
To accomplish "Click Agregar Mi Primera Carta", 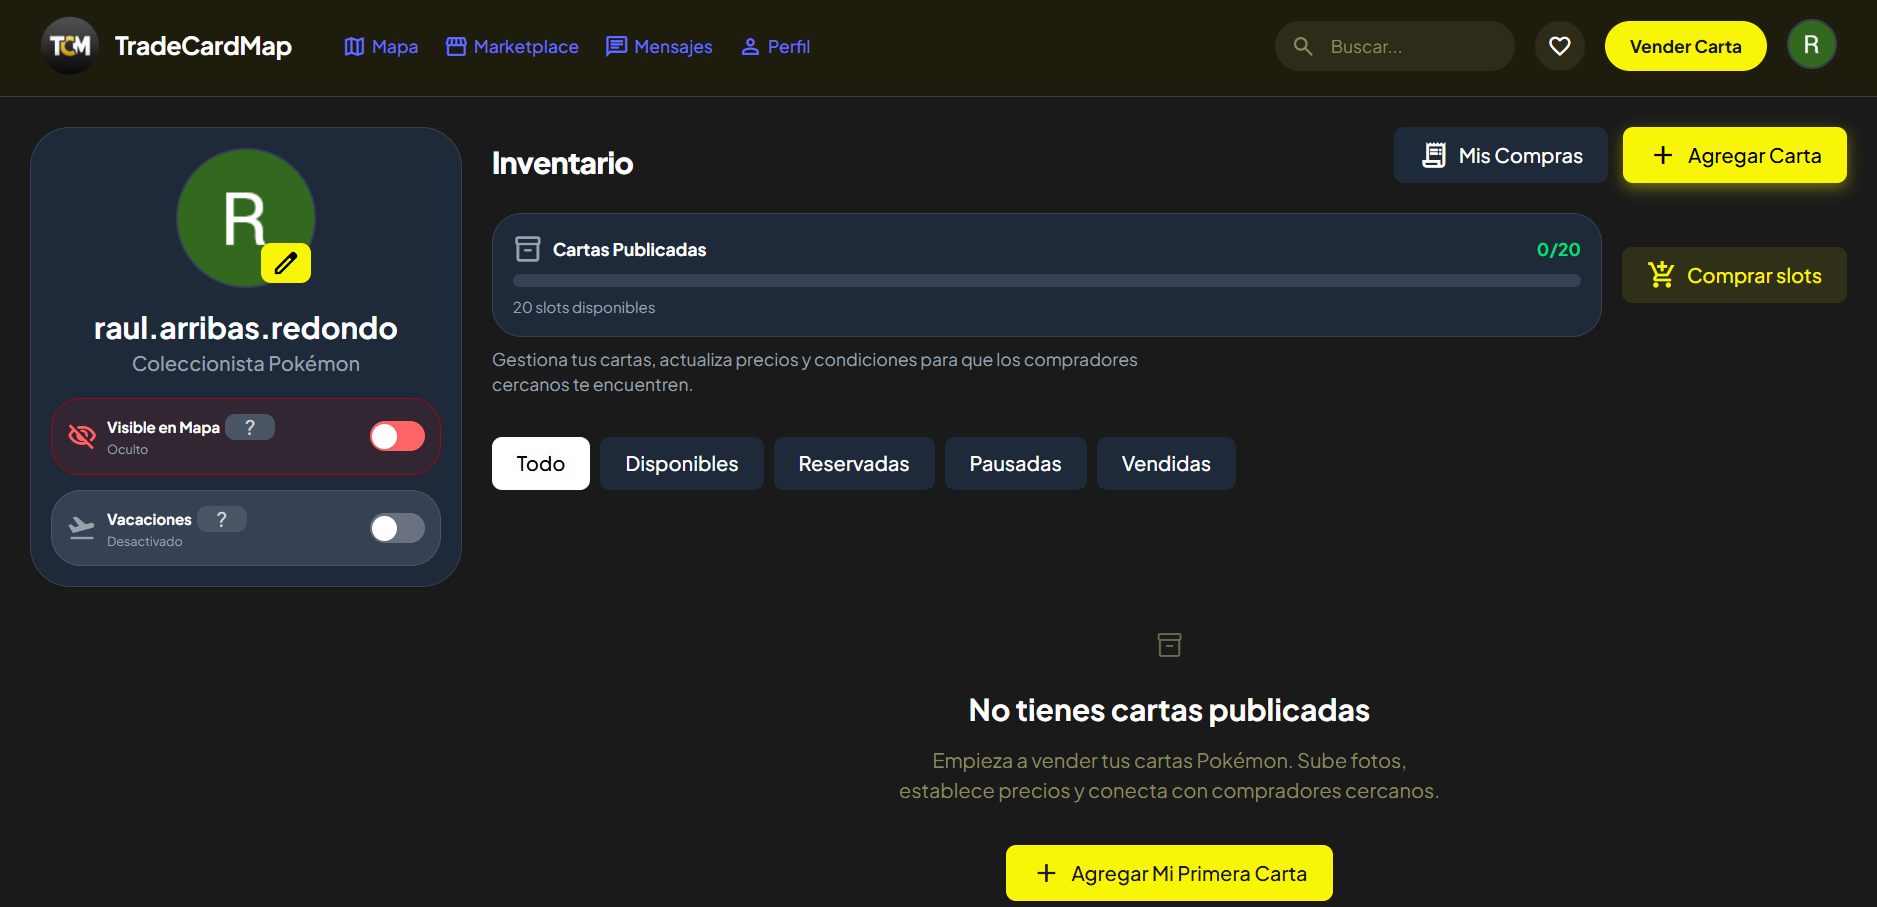I will 1169,873.
